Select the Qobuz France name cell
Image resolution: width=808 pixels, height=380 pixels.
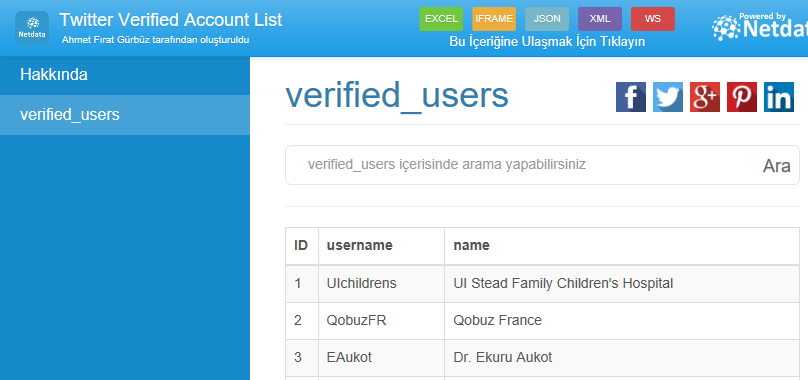click(x=622, y=321)
